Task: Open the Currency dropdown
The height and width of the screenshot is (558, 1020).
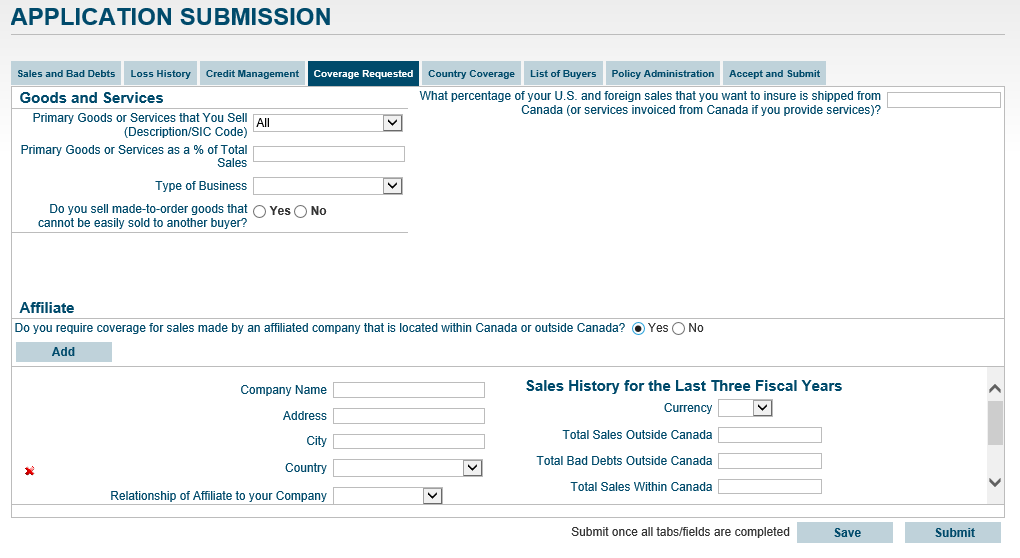Action: (x=745, y=408)
